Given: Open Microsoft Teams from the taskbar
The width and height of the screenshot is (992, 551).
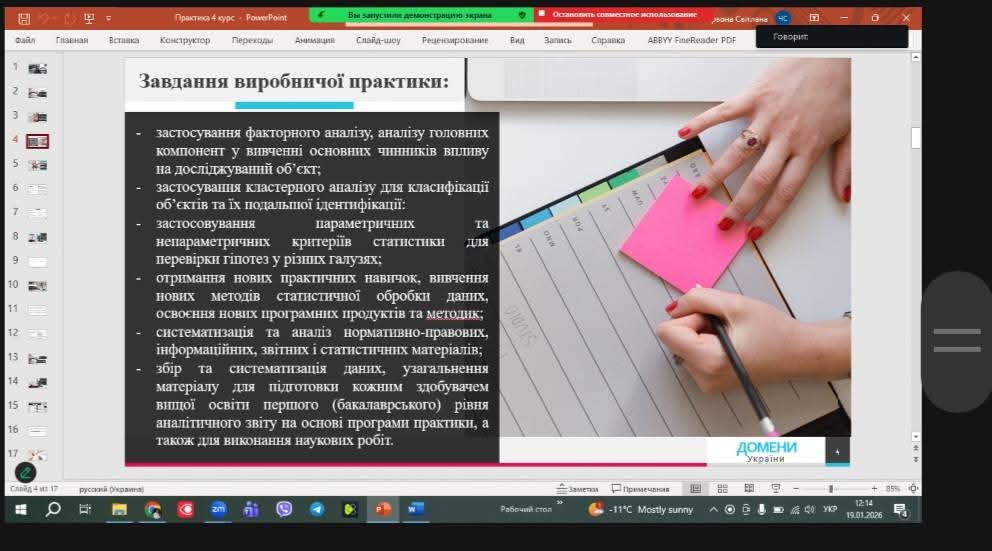Looking at the screenshot, I should click(251, 509).
